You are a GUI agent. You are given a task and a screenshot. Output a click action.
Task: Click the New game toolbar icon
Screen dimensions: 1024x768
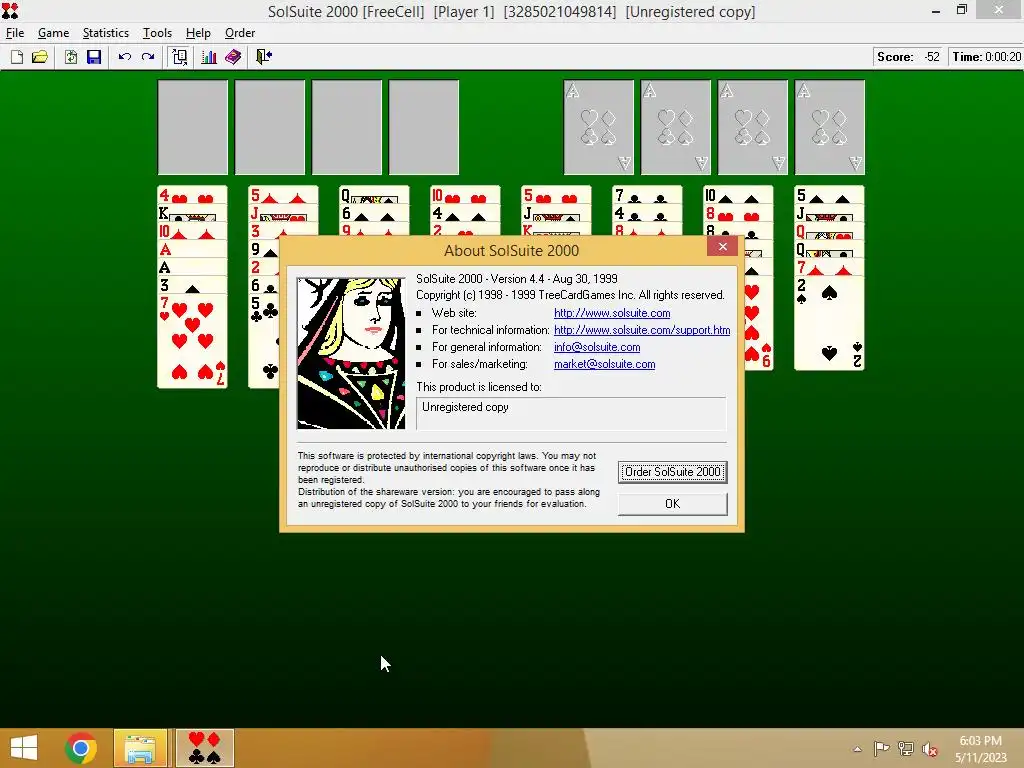tap(17, 57)
